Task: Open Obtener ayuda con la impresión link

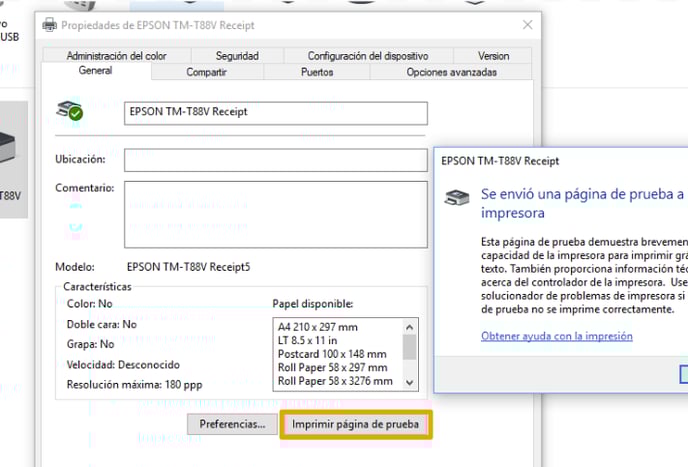Action: [x=556, y=336]
